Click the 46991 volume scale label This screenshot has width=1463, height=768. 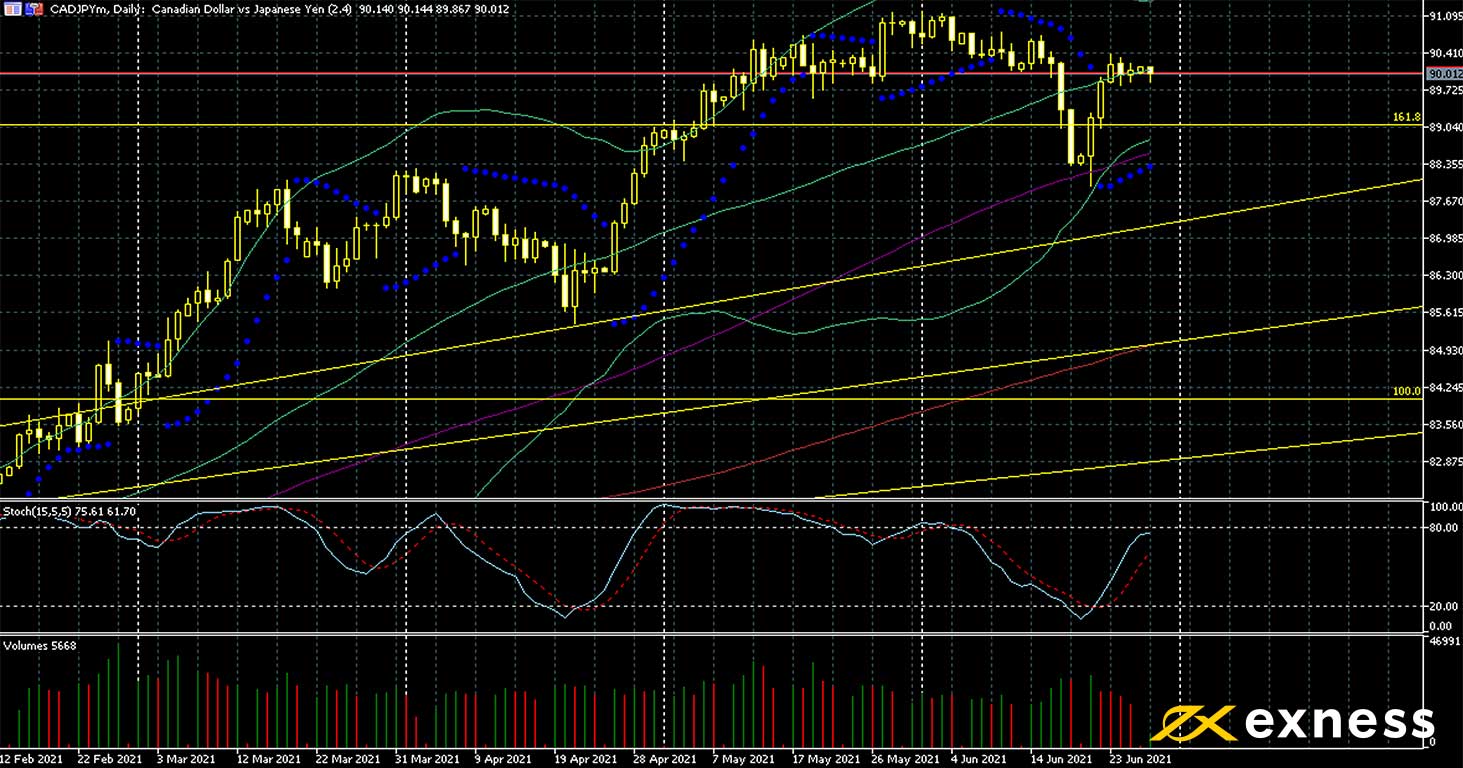(1445, 639)
